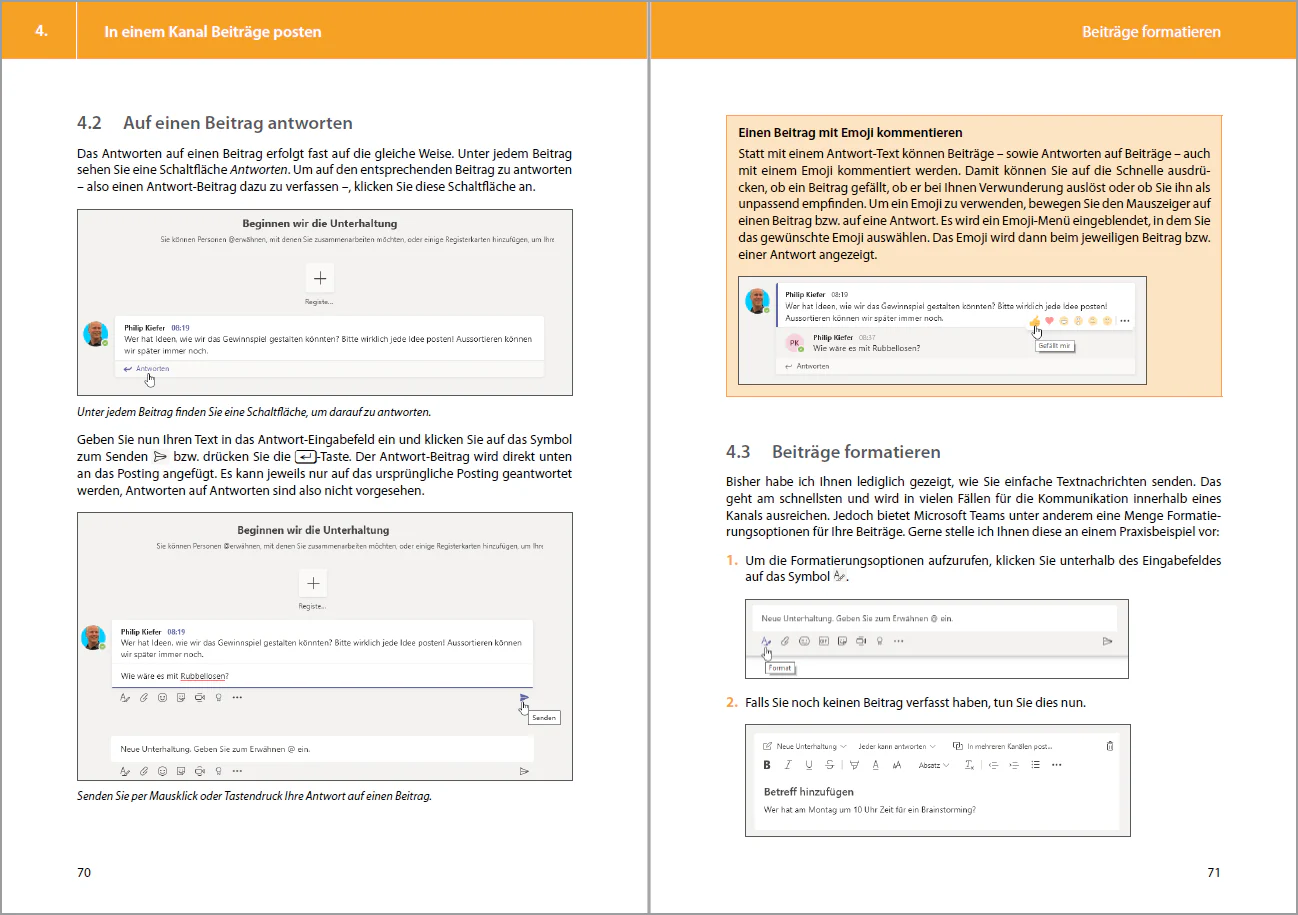The width and height of the screenshot is (1298, 915).
Task: Toggle italic with the I formatting icon
Action: (788, 765)
